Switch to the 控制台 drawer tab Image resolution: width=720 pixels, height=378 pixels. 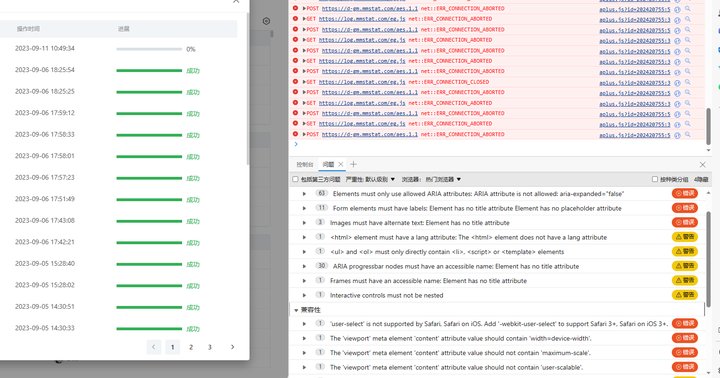(304, 164)
